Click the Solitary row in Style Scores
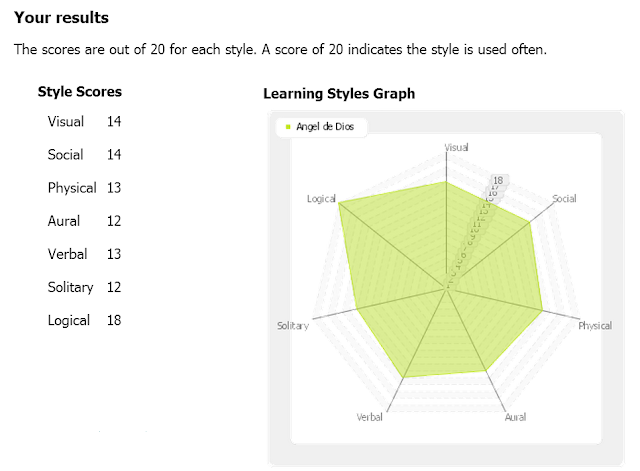 pos(84,287)
